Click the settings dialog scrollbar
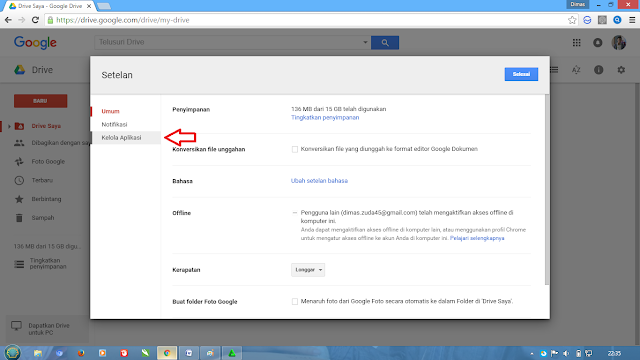Viewport: 640px width, 360px height. coord(547,190)
